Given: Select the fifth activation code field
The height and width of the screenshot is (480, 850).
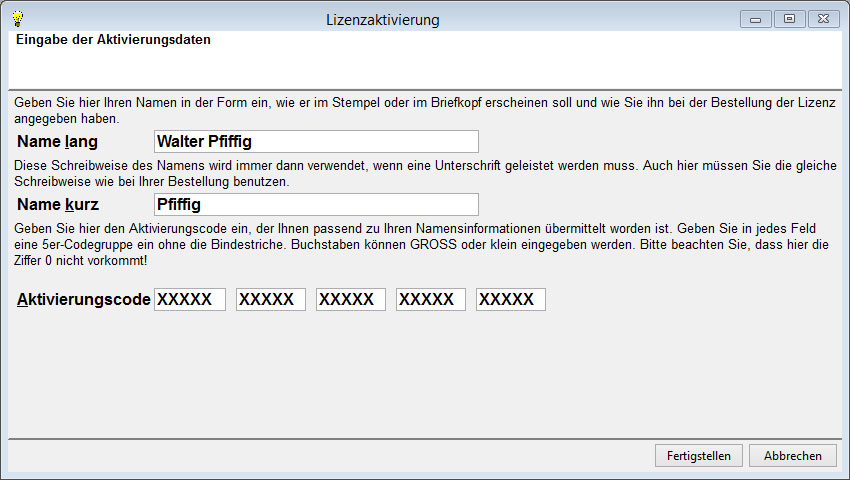Looking at the screenshot, I should 511,300.
